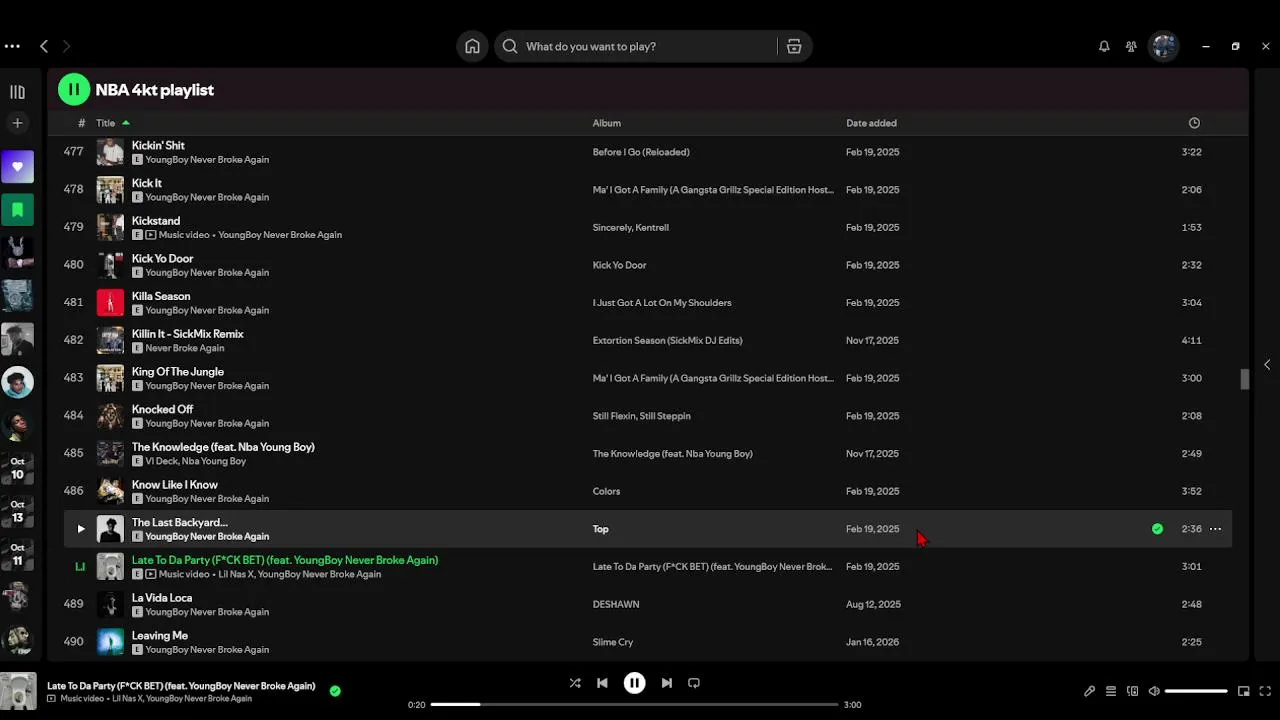Screen dimensions: 1280x720
Task: Open Your Episodes green bookmark in the sidebar
Action: pos(17,210)
